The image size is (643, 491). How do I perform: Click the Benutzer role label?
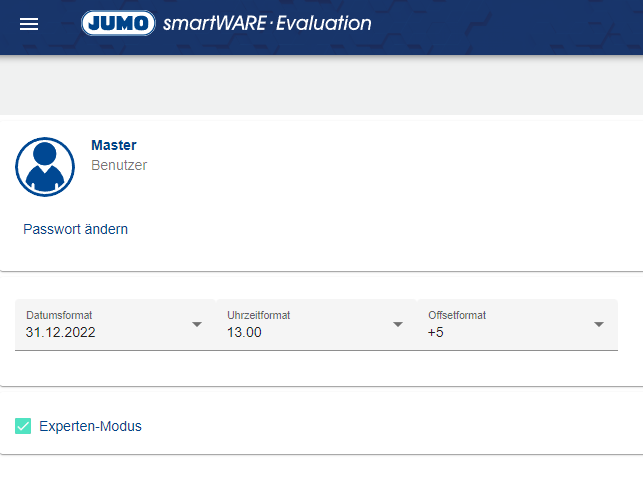pyautogui.click(x=119, y=165)
